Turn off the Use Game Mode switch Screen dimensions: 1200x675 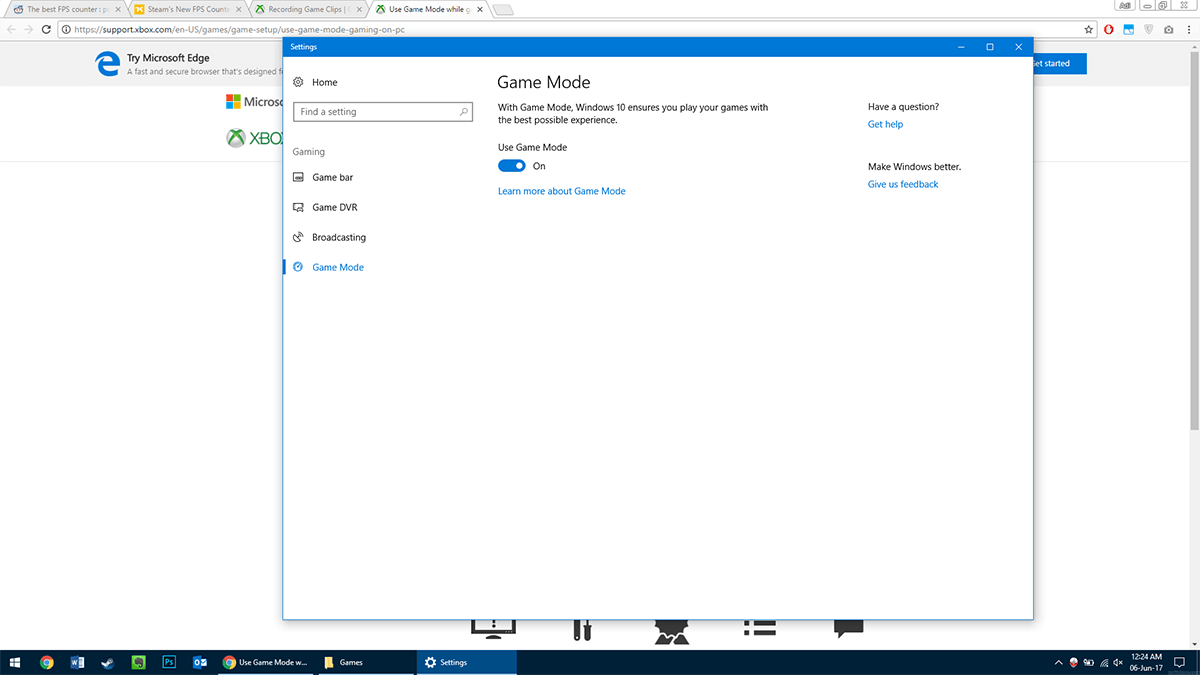coord(512,166)
